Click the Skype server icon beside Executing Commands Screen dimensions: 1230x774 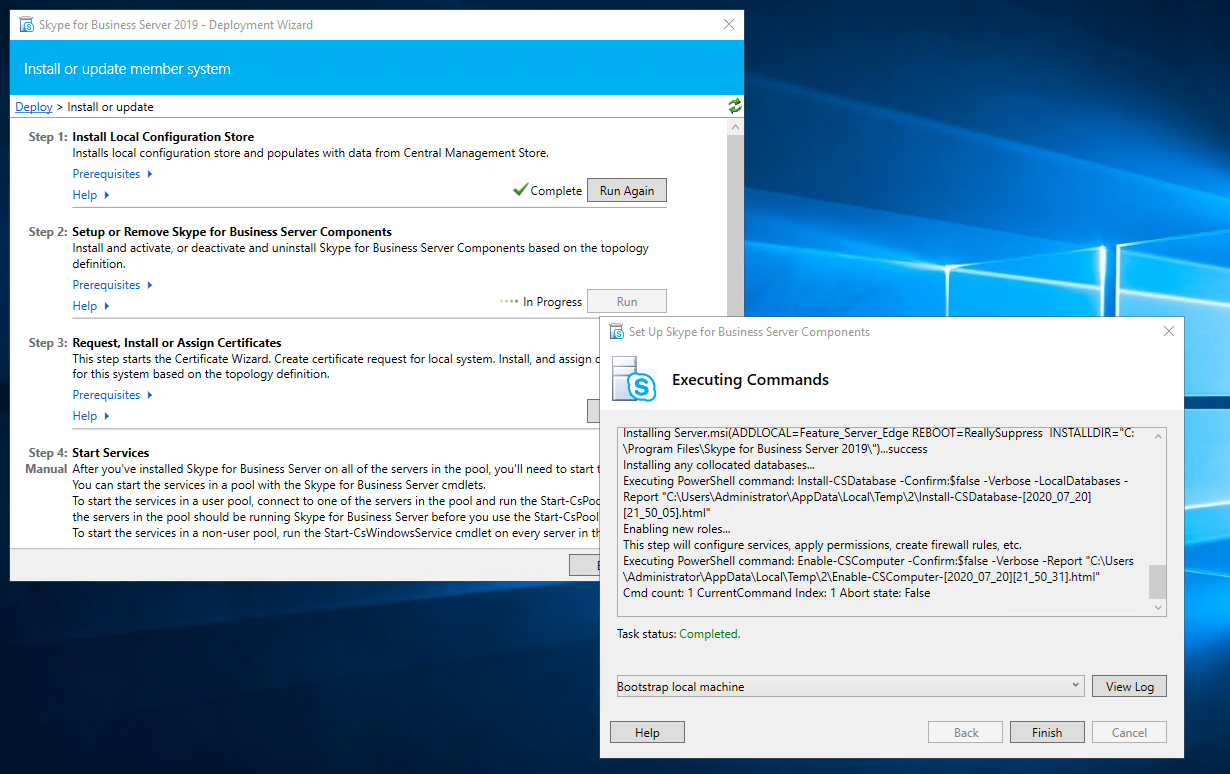[x=632, y=379]
